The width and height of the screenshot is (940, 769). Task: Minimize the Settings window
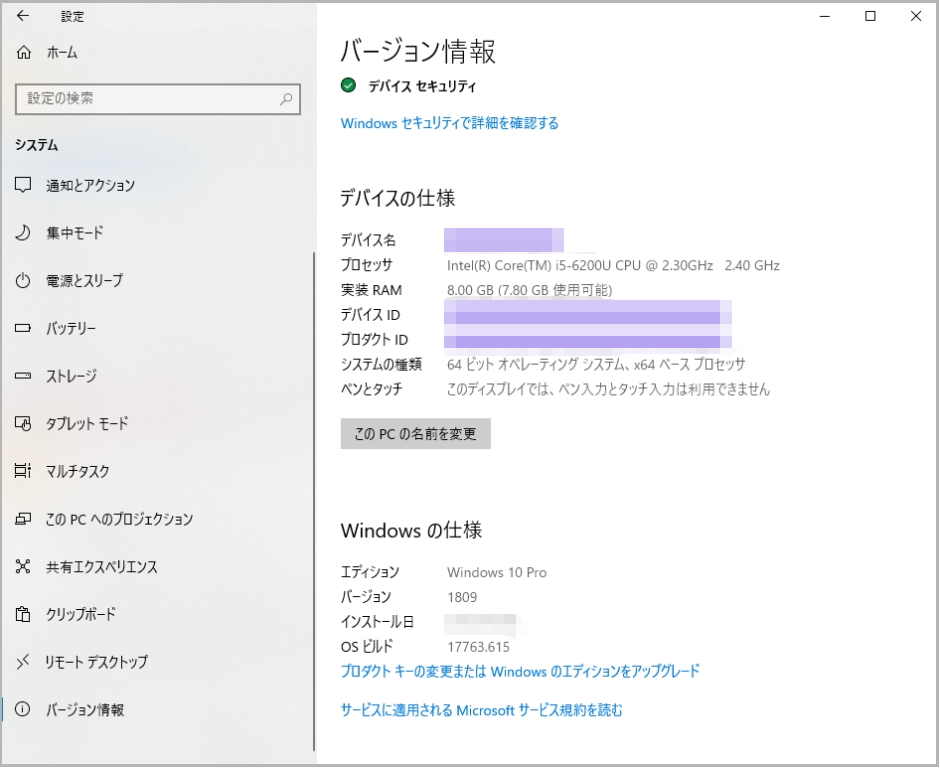coord(825,16)
